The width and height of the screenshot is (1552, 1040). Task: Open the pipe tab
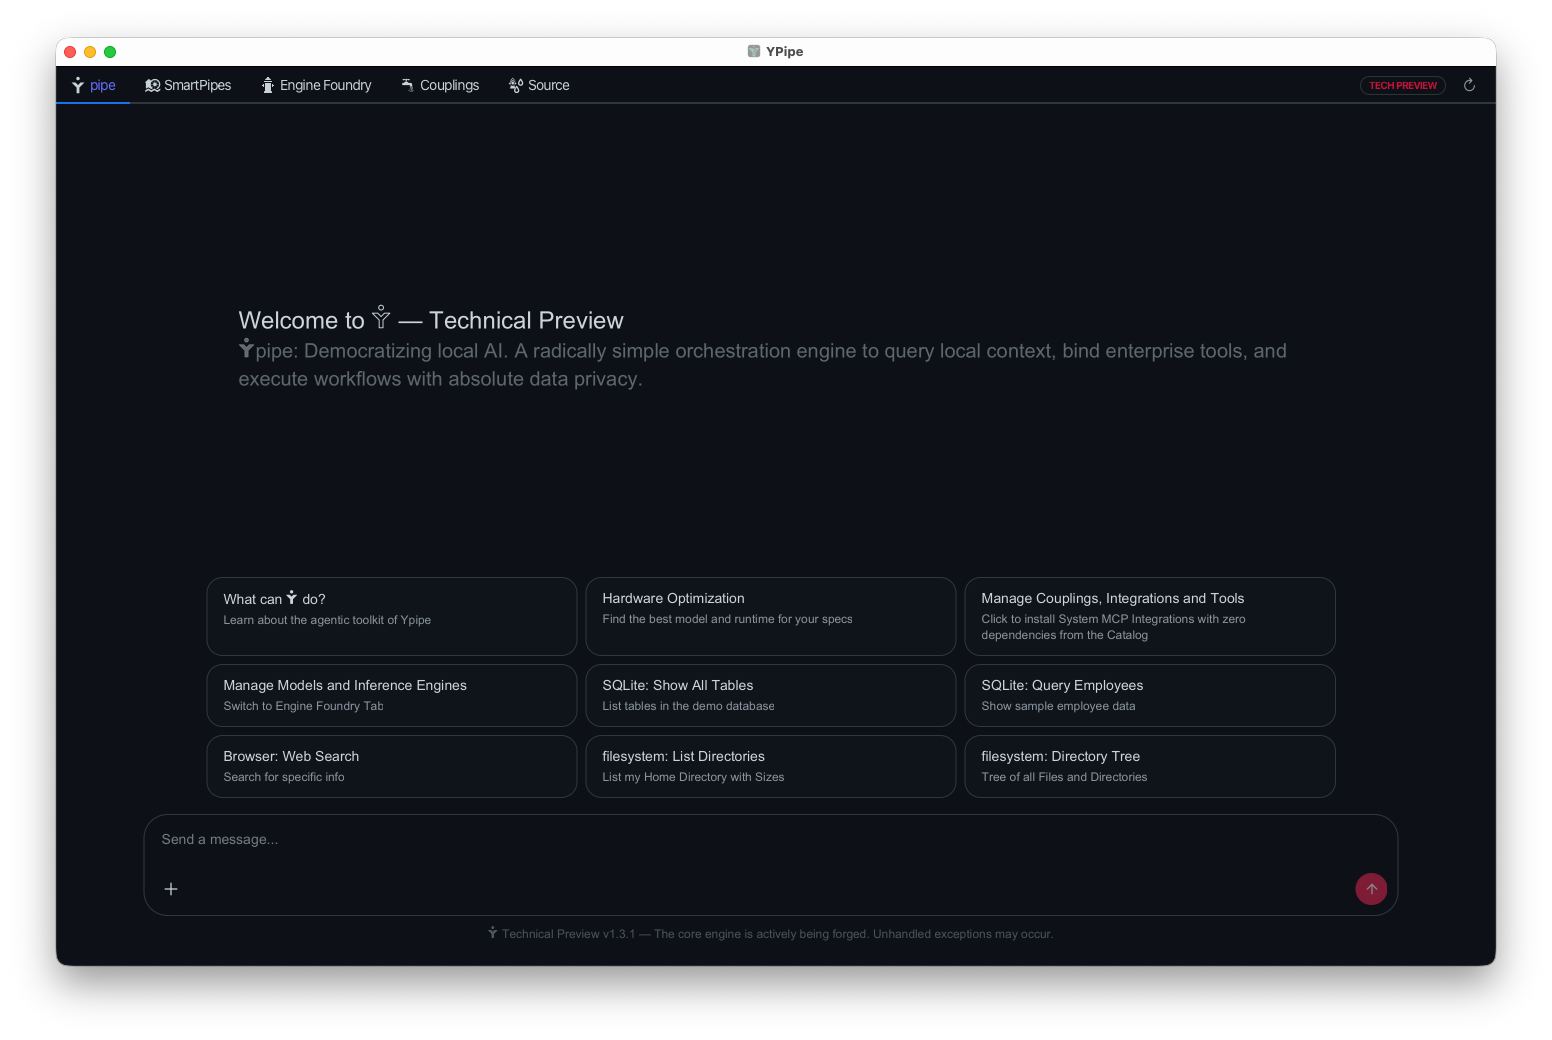click(x=93, y=85)
